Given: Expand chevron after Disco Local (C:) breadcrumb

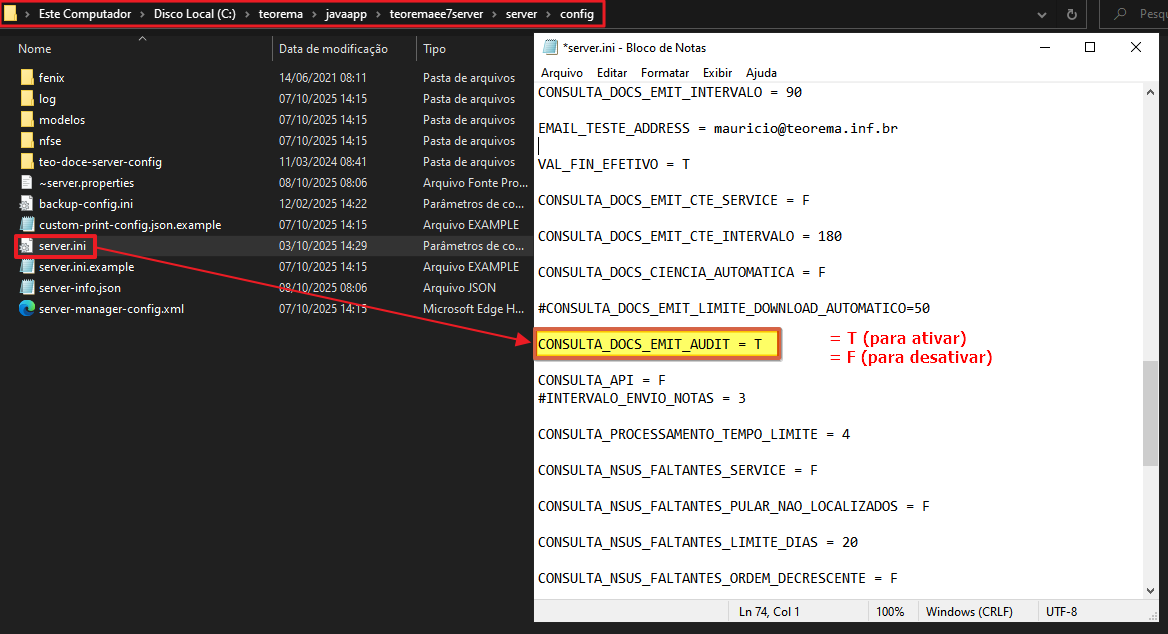Looking at the screenshot, I should point(247,14).
